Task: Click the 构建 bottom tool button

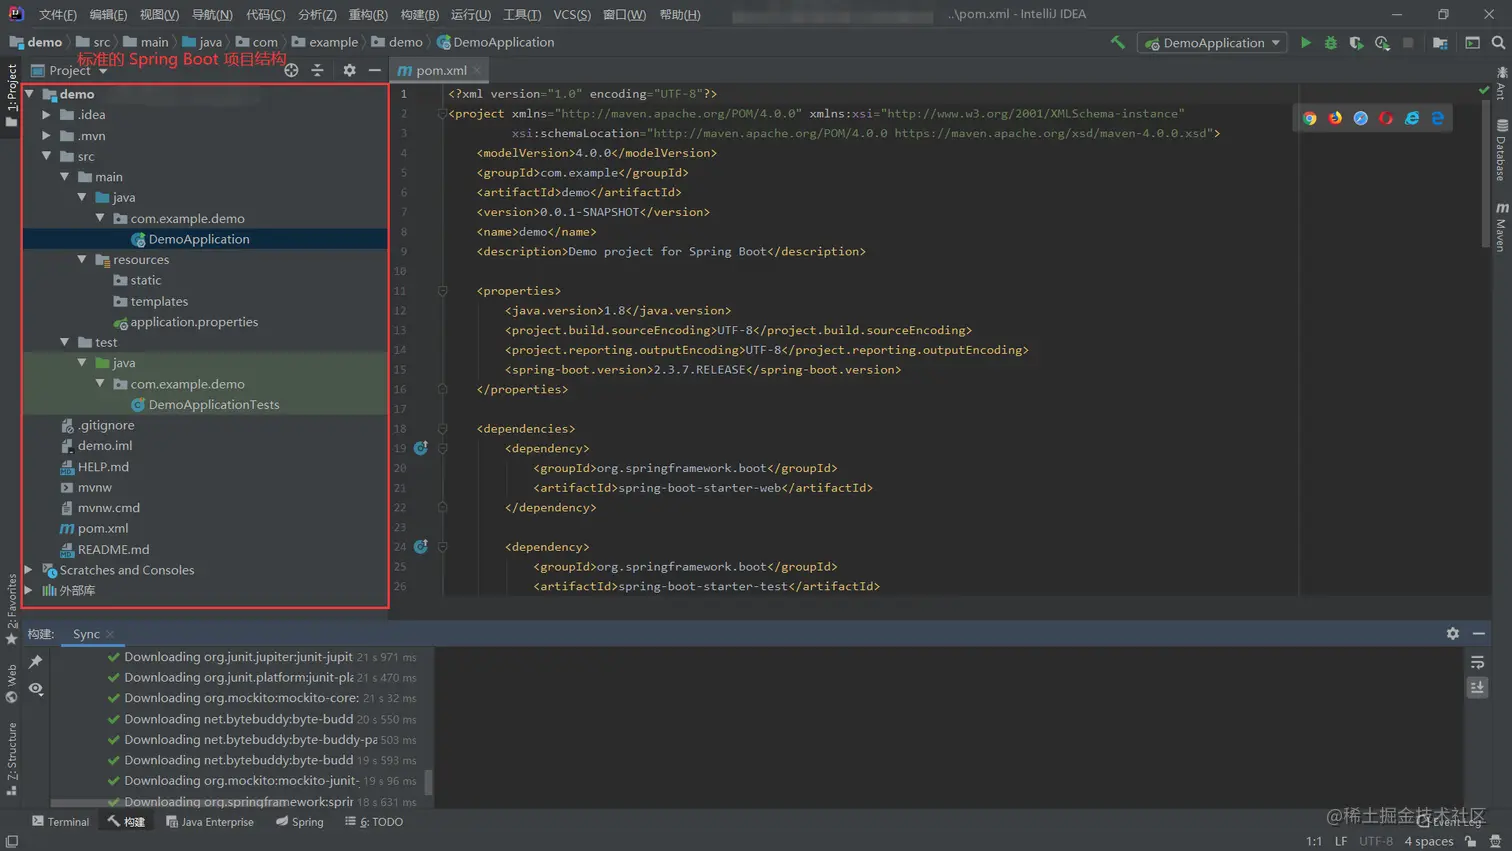Action: coord(127,822)
